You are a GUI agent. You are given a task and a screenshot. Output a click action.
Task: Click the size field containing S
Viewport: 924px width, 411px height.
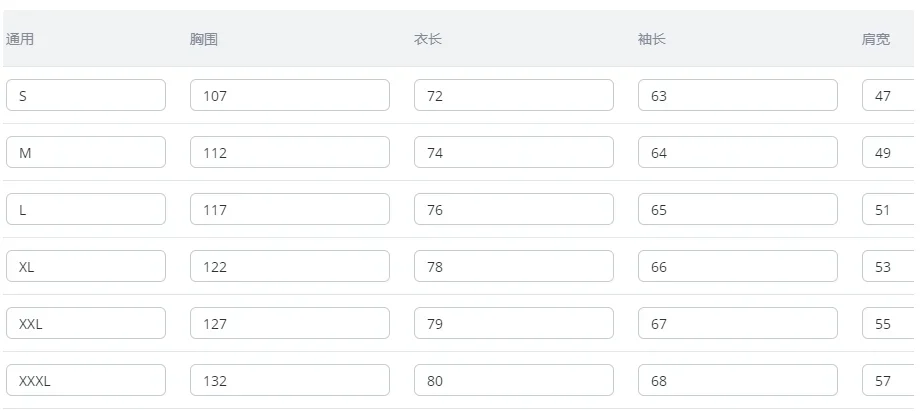click(x=86, y=95)
